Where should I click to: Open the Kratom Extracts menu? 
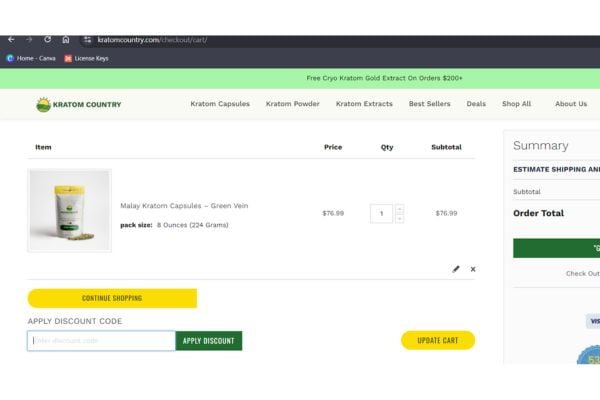click(364, 104)
